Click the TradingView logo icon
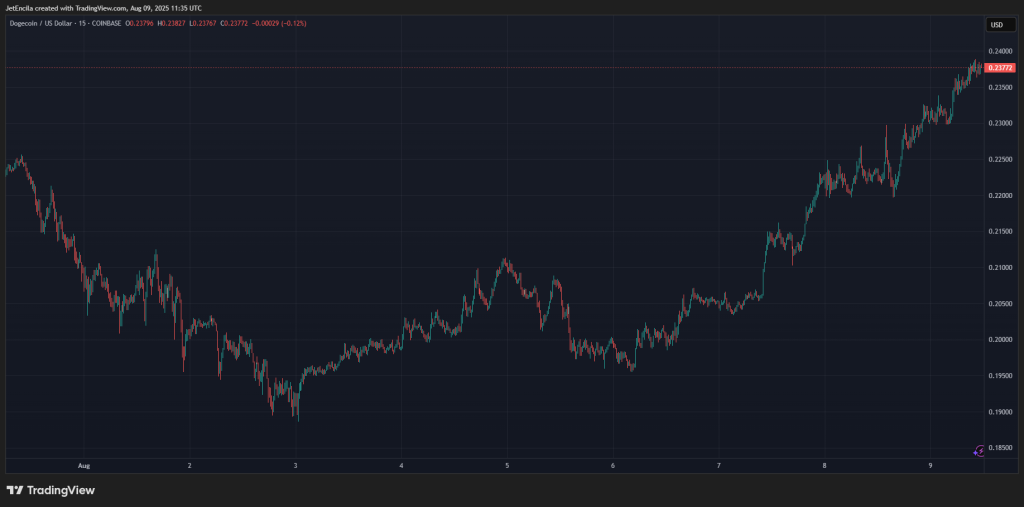Image resolution: width=1024 pixels, height=507 pixels. pyautogui.click(x=14, y=490)
